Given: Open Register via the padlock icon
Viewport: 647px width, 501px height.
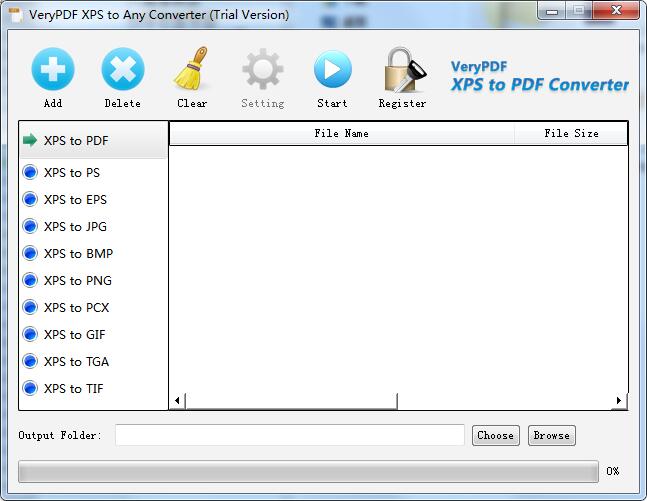Looking at the screenshot, I should pyautogui.click(x=402, y=70).
